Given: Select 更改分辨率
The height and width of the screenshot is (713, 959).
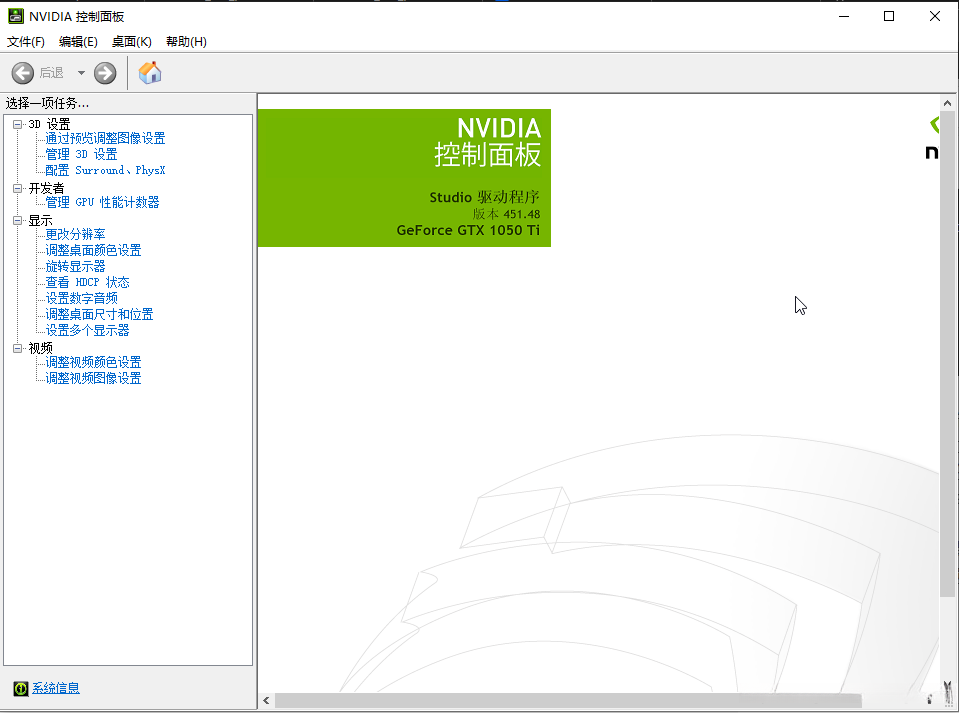Looking at the screenshot, I should pyautogui.click(x=75, y=235).
